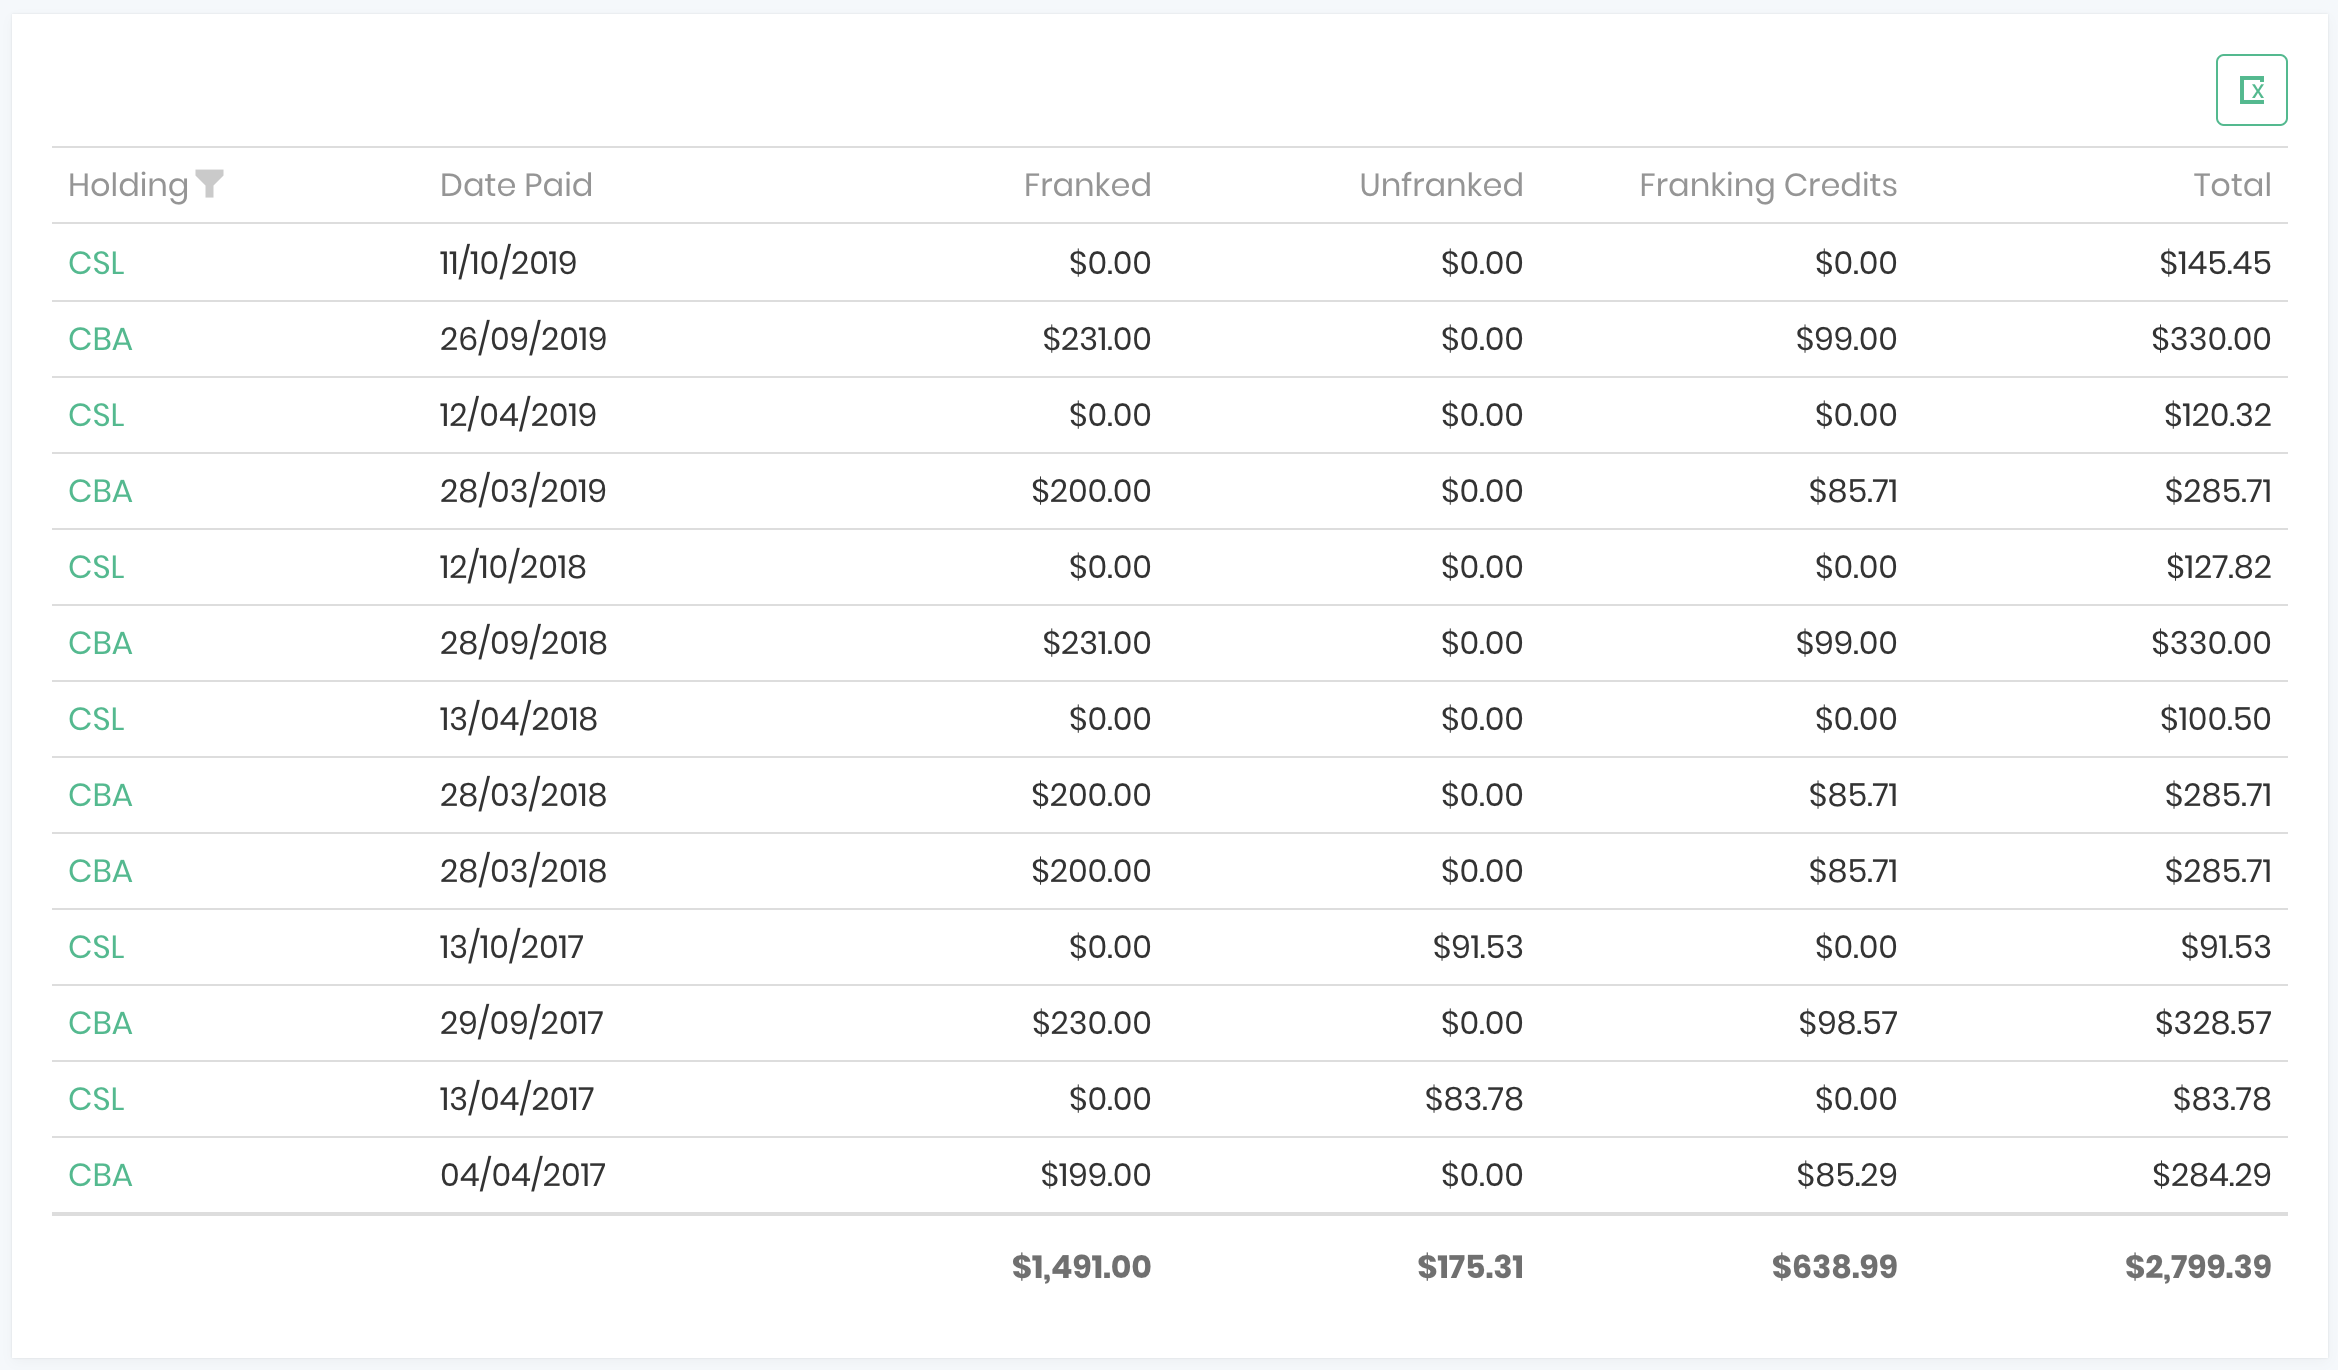Viewport: 2338px width, 1370px height.
Task: Select the date 04/04/2017
Action: [x=523, y=1175]
